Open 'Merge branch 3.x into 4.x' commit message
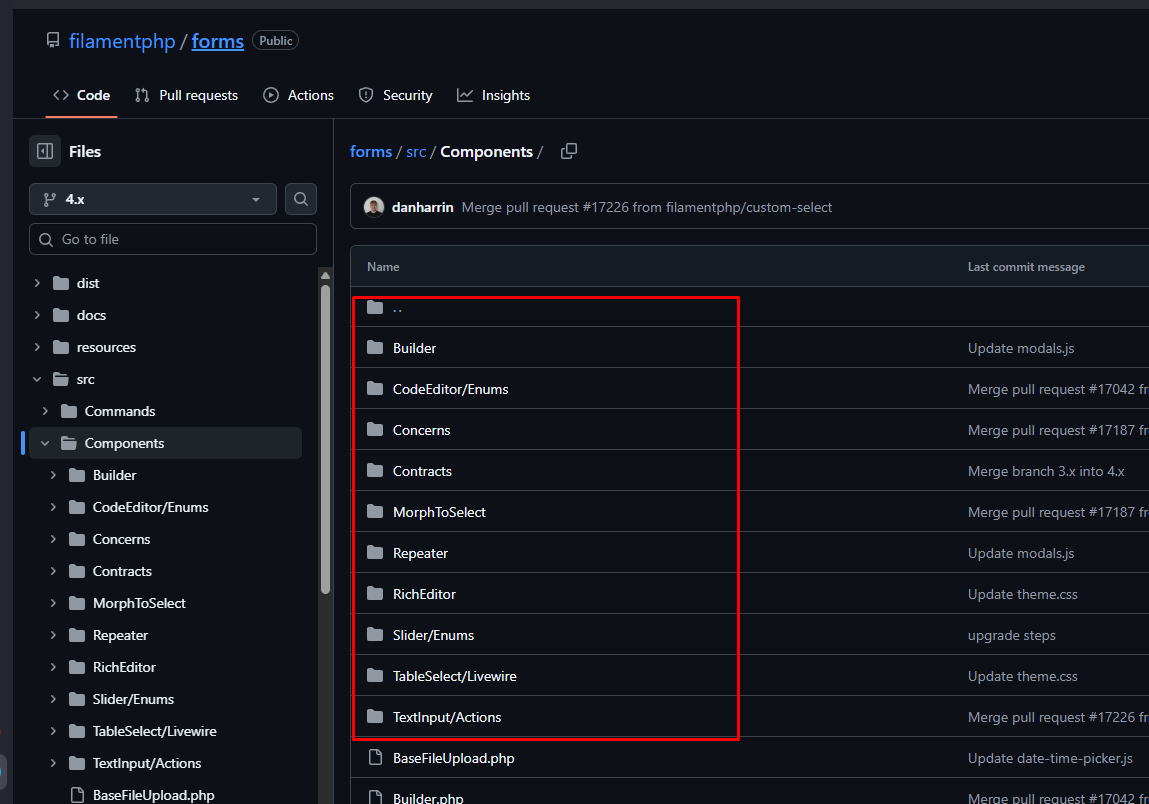 coord(1046,471)
